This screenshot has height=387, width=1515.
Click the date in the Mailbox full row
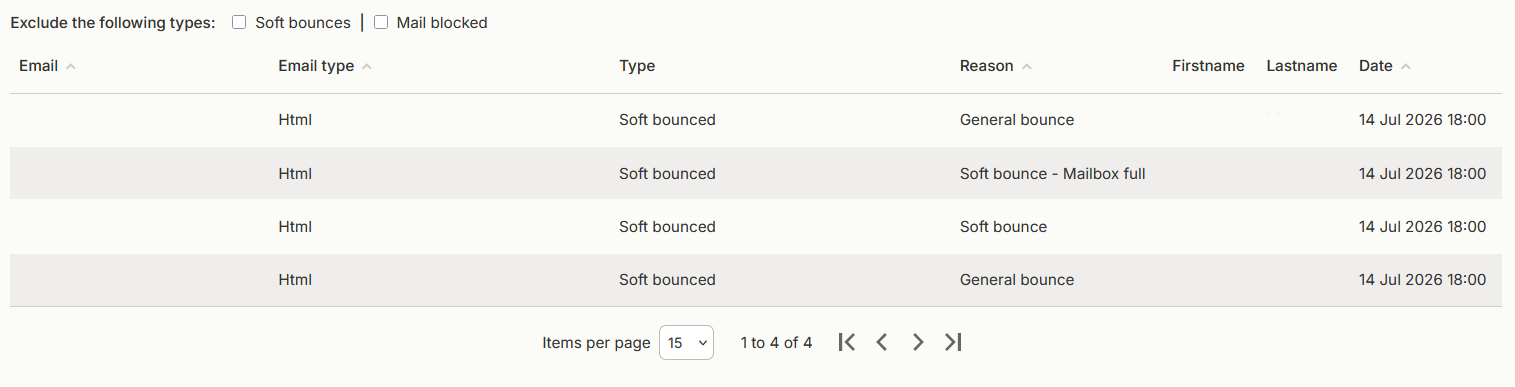coord(1422,174)
